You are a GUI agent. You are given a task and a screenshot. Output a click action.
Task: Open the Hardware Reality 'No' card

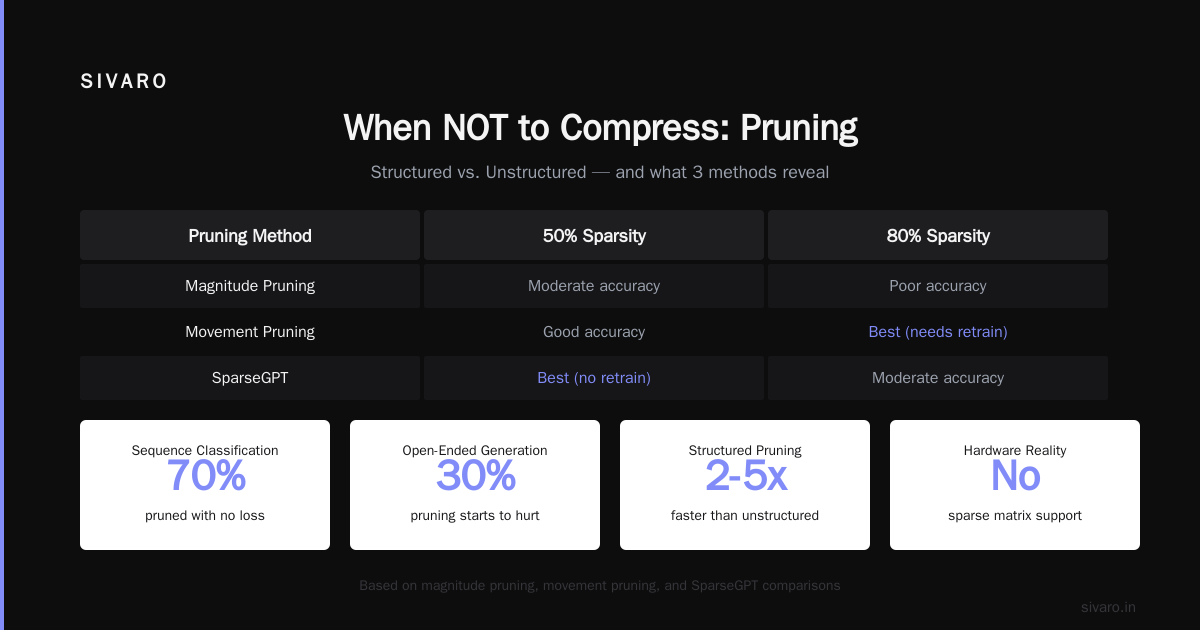(1015, 485)
